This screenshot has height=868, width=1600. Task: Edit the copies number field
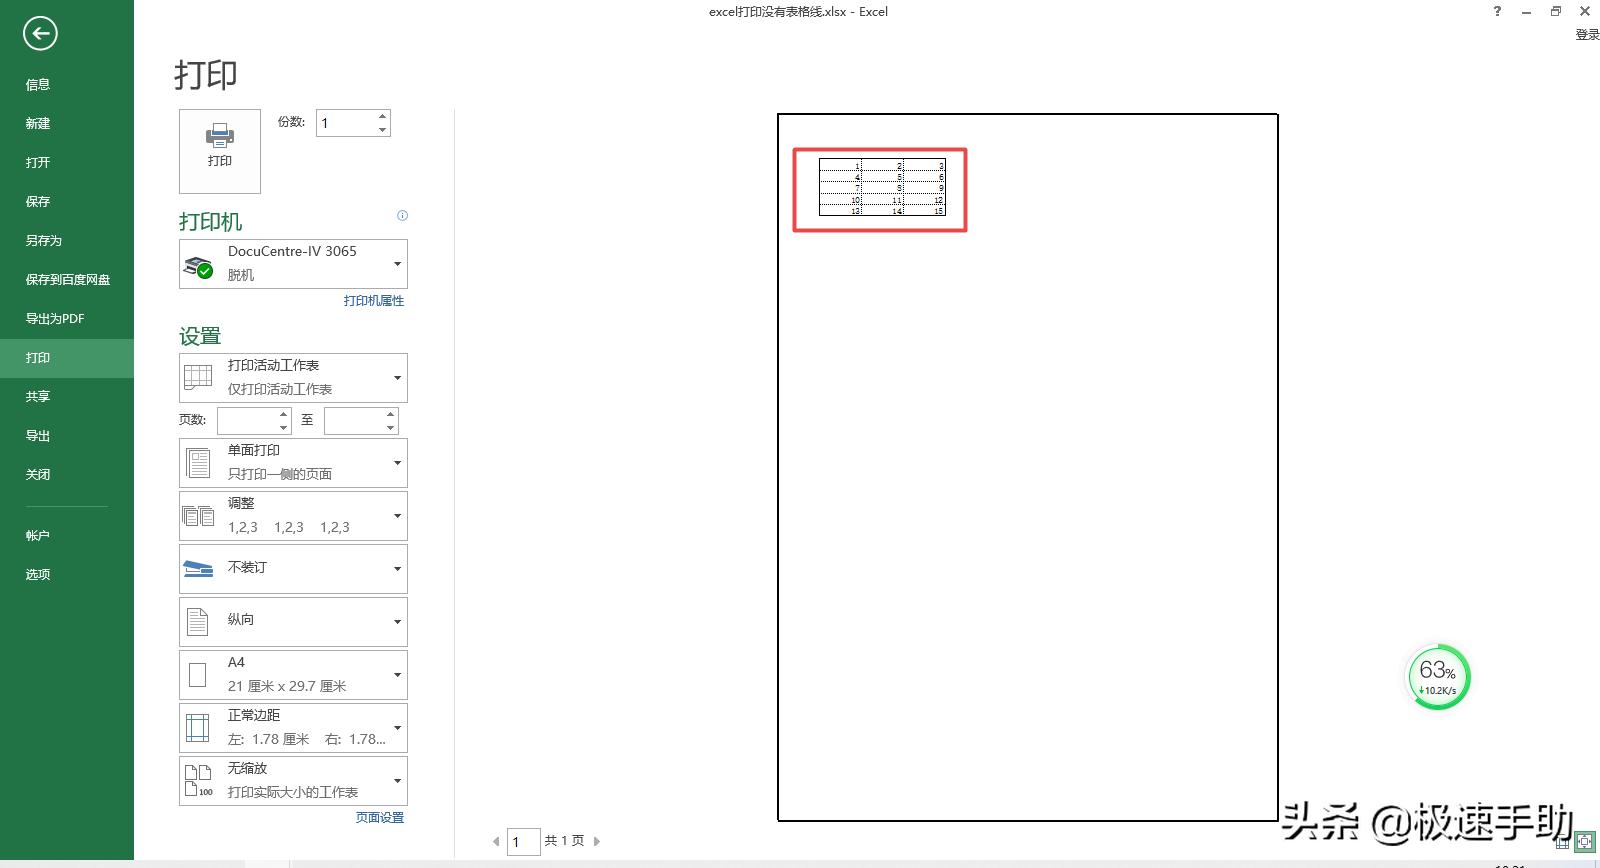point(346,123)
